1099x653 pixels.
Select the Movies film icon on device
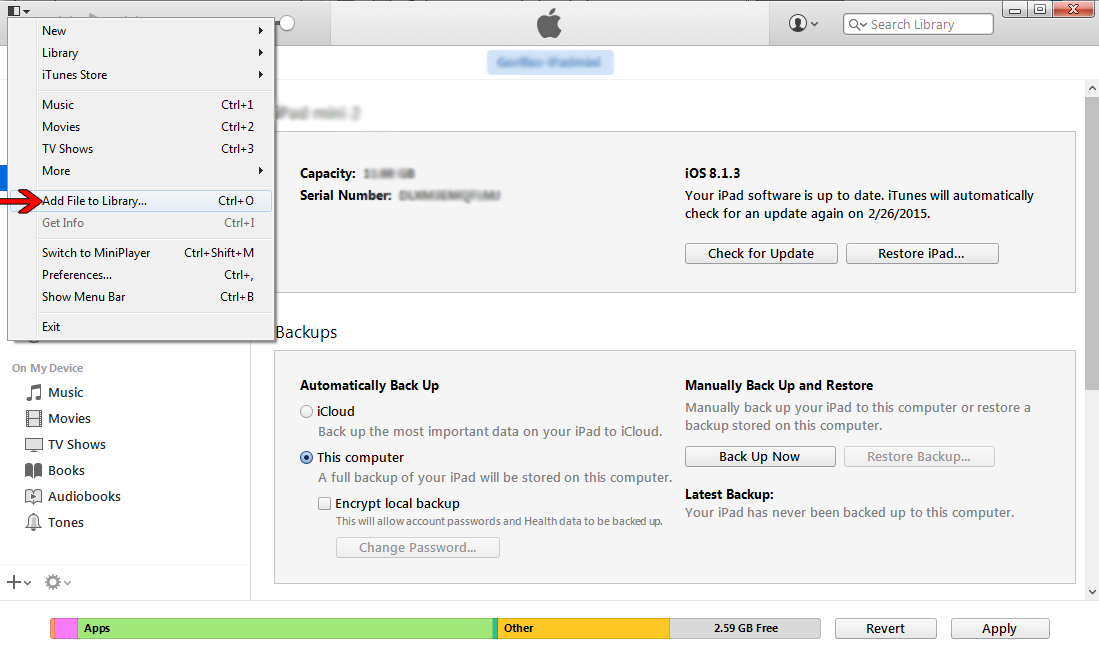pos(34,418)
